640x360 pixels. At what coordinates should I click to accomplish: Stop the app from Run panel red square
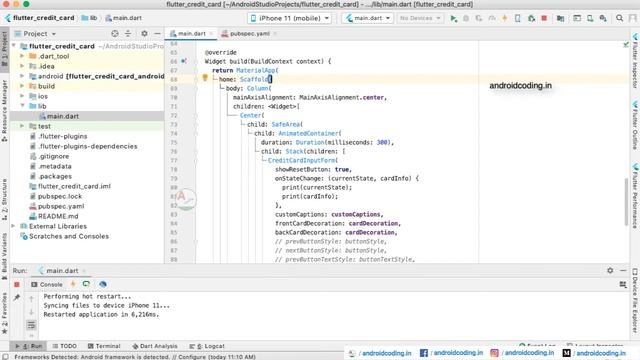click(x=17, y=284)
